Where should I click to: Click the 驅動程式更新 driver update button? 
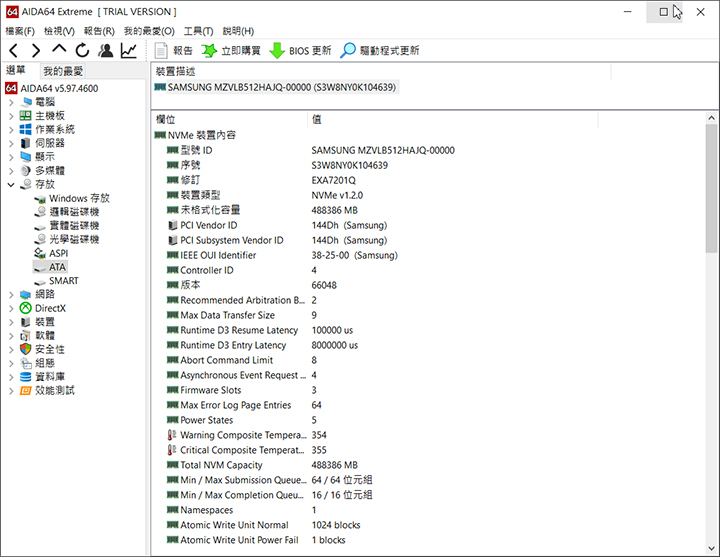[x=380, y=51]
